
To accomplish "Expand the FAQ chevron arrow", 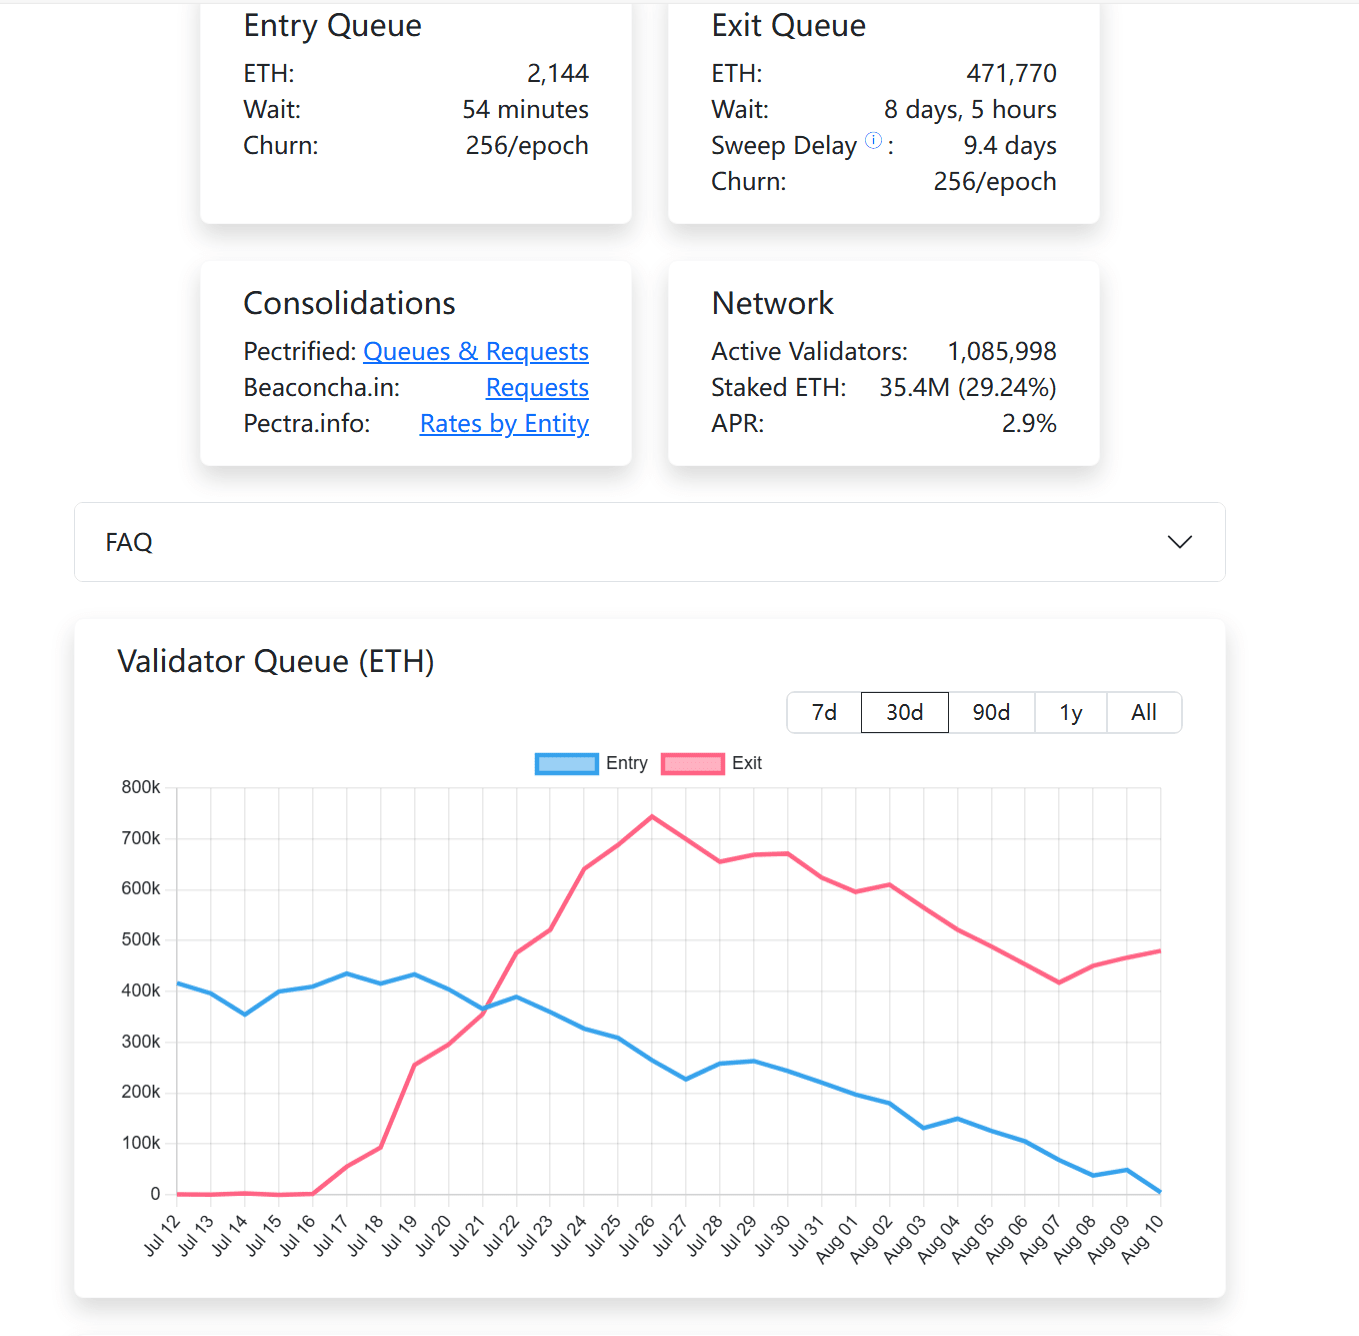I will click(x=1180, y=542).
